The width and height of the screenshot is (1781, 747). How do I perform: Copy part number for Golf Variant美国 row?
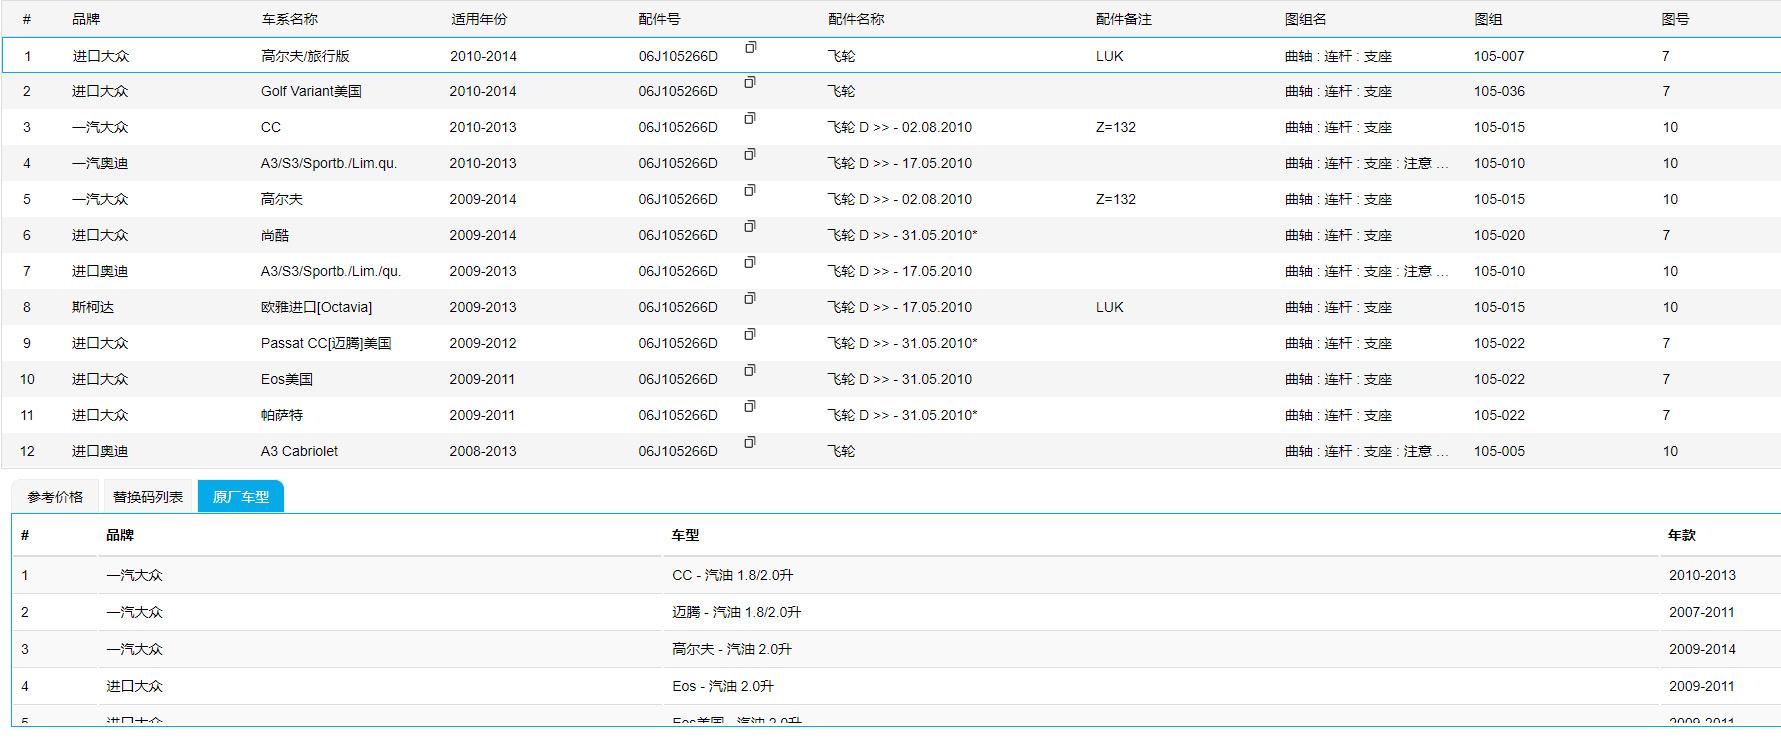[x=750, y=83]
